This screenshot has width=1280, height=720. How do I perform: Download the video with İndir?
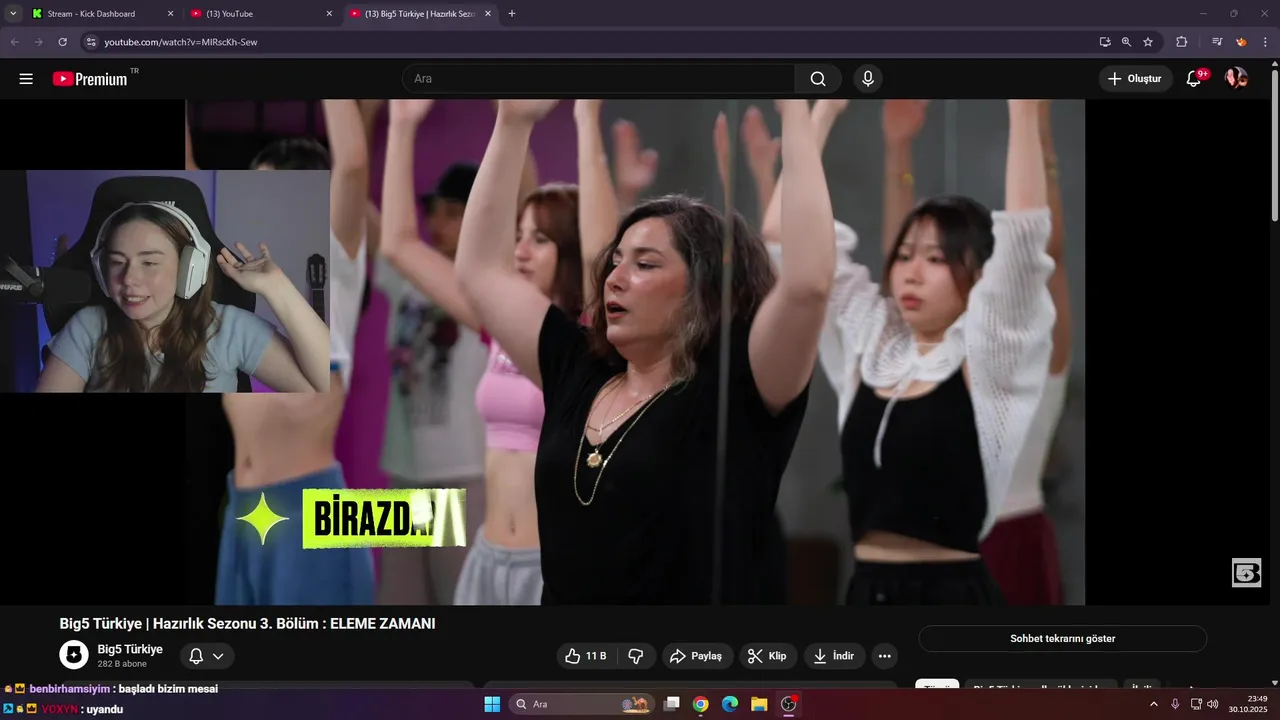pyautogui.click(x=834, y=656)
